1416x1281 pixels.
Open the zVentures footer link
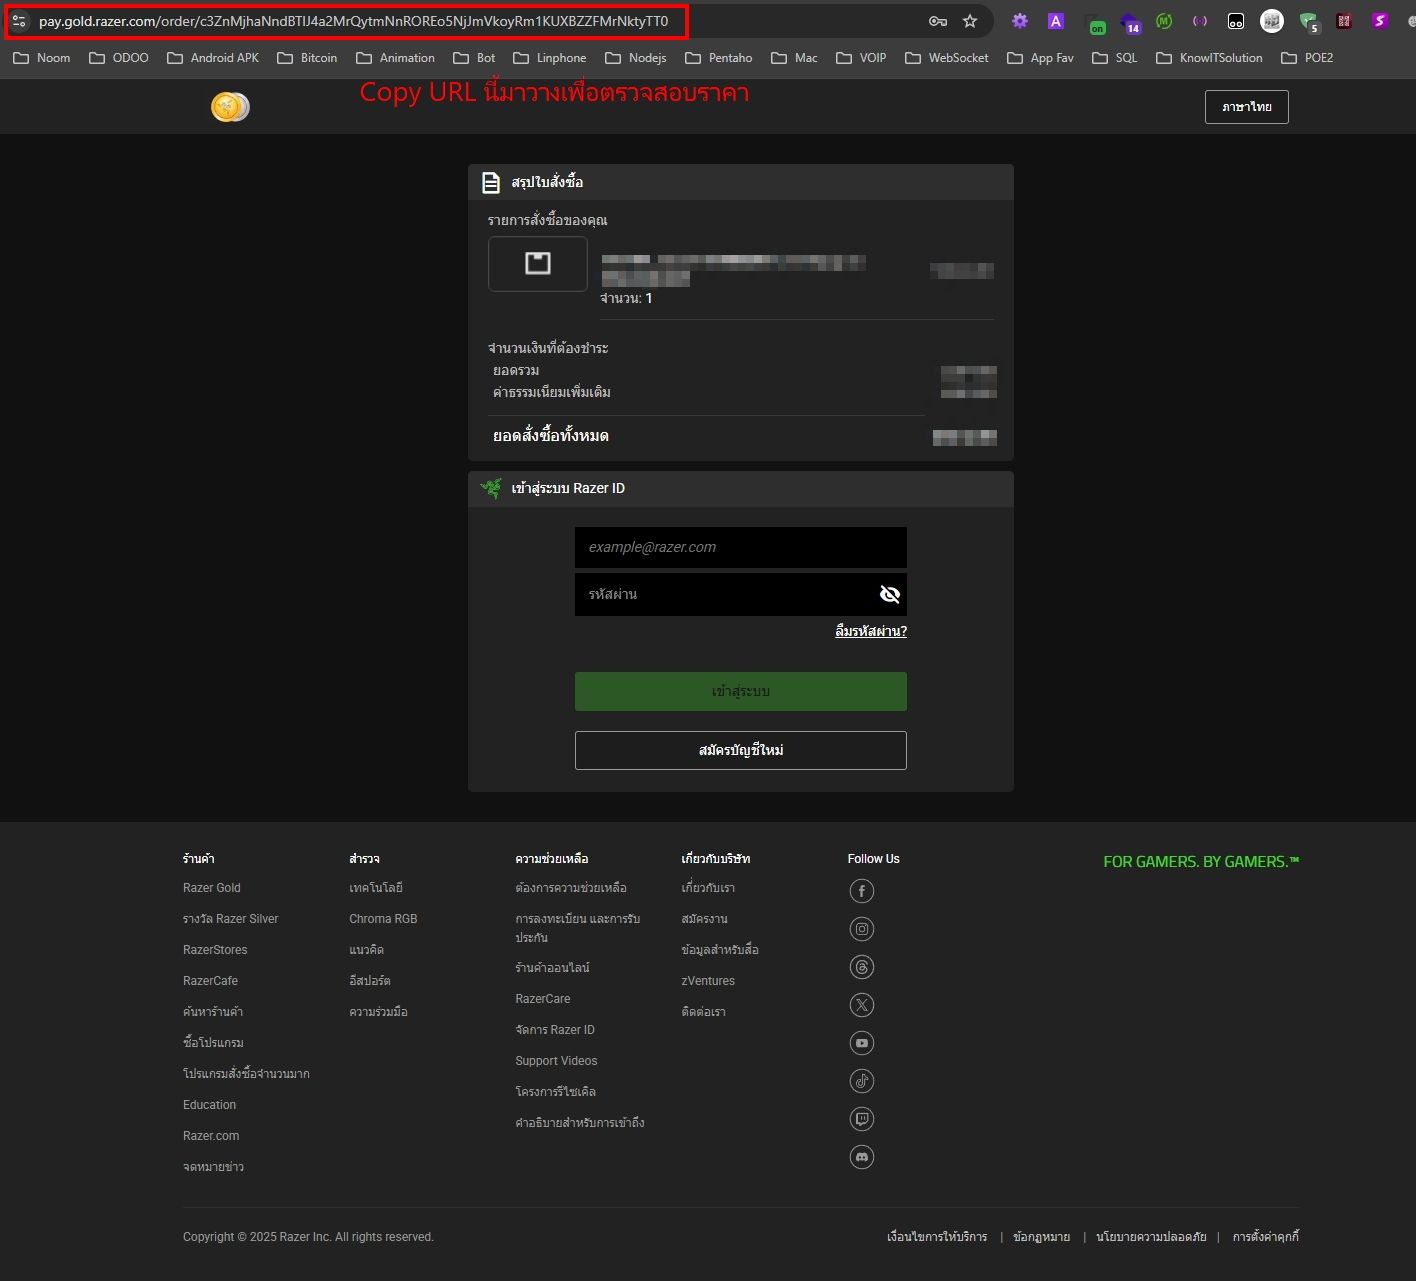tap(708, 981)
